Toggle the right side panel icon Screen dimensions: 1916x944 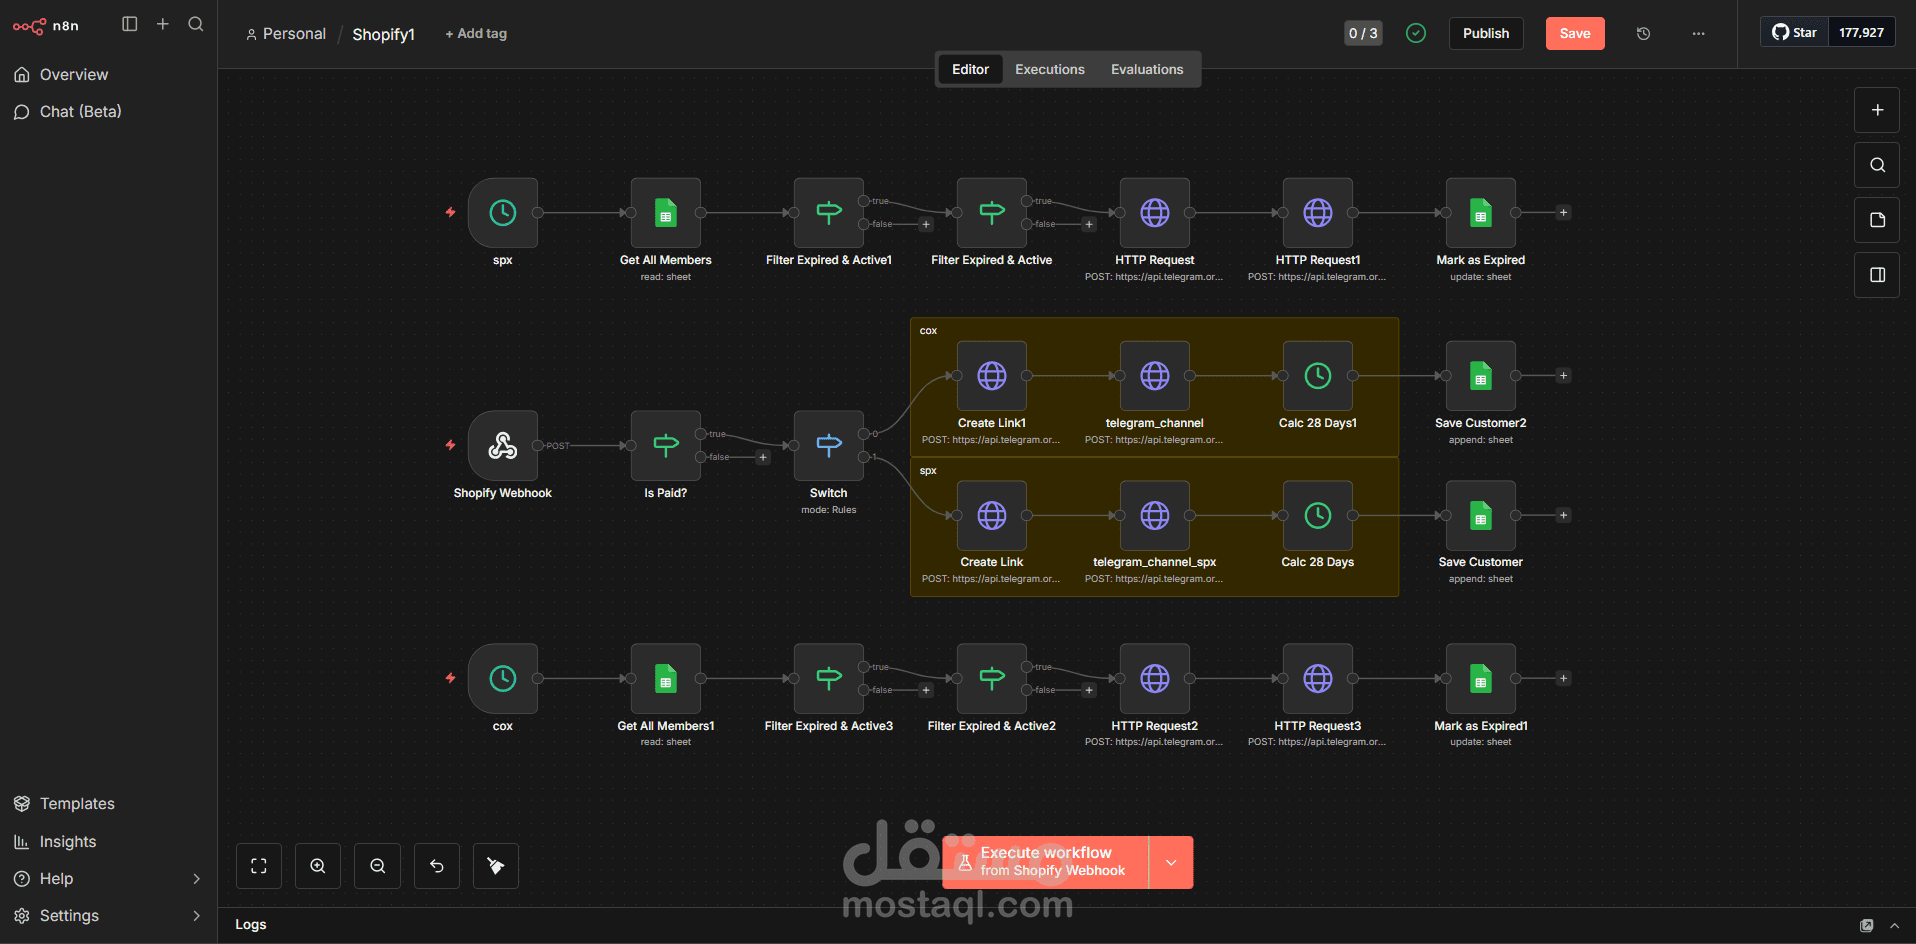click(1877, 275)
